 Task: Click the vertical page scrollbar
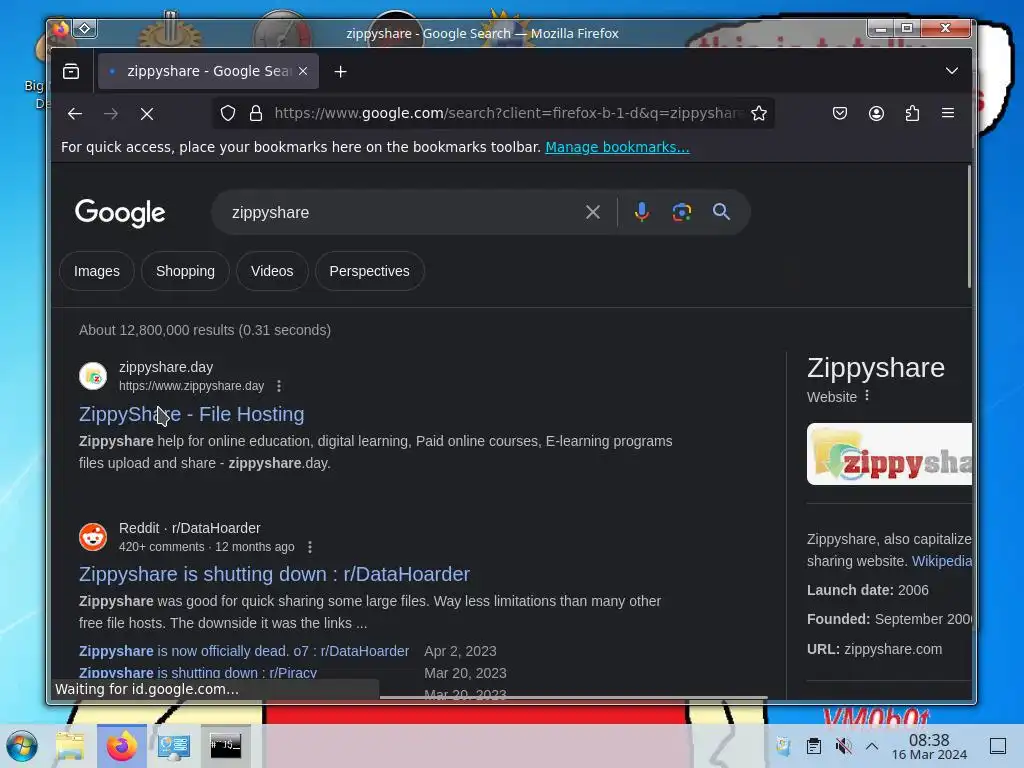tap(969, 226)
